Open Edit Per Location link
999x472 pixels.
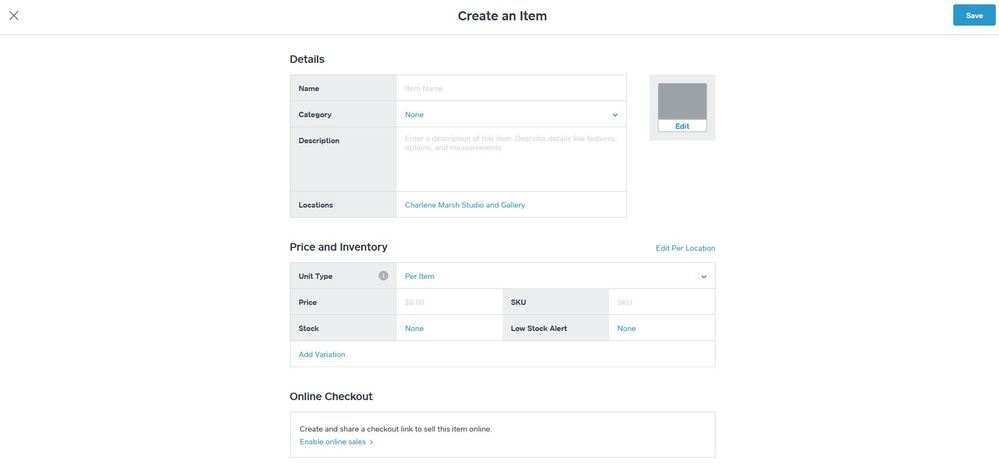685,248
